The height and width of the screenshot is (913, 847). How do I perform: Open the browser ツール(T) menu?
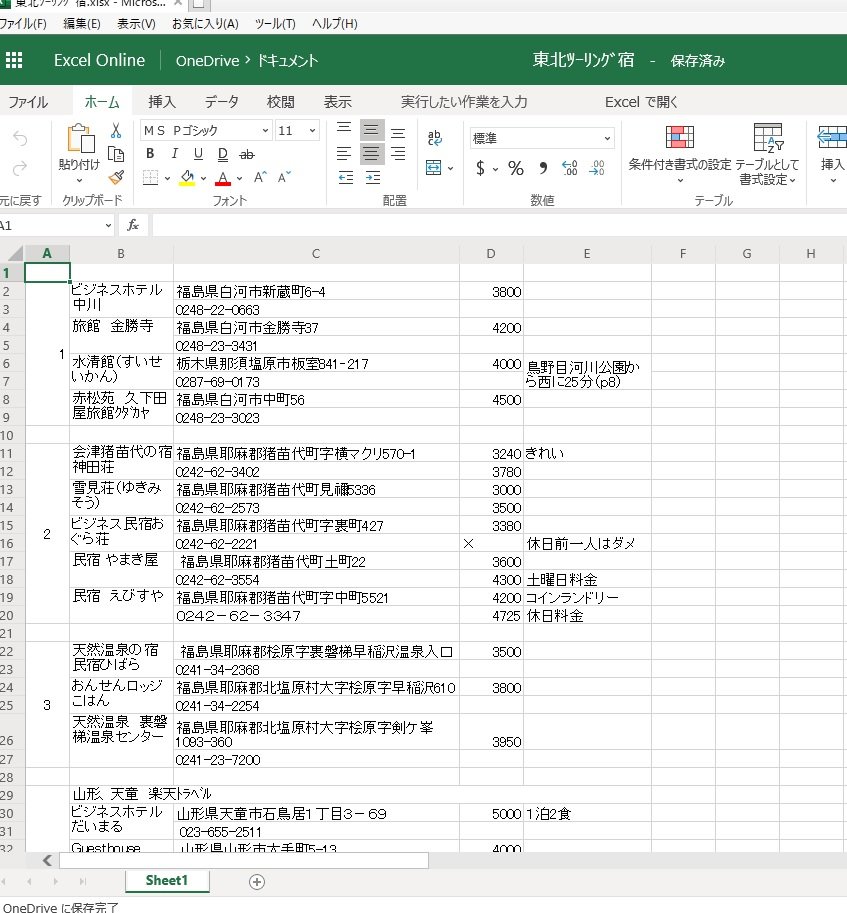[275, 24]
